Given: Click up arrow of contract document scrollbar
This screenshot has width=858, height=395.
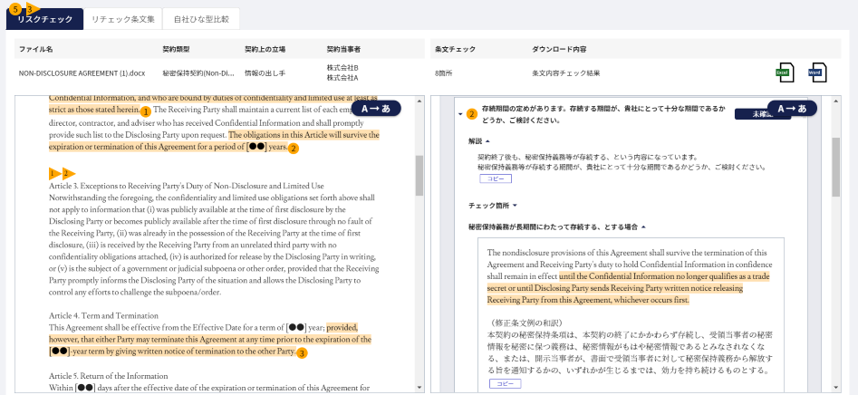Looking at the screenshot, I should [x=419, y=101].
